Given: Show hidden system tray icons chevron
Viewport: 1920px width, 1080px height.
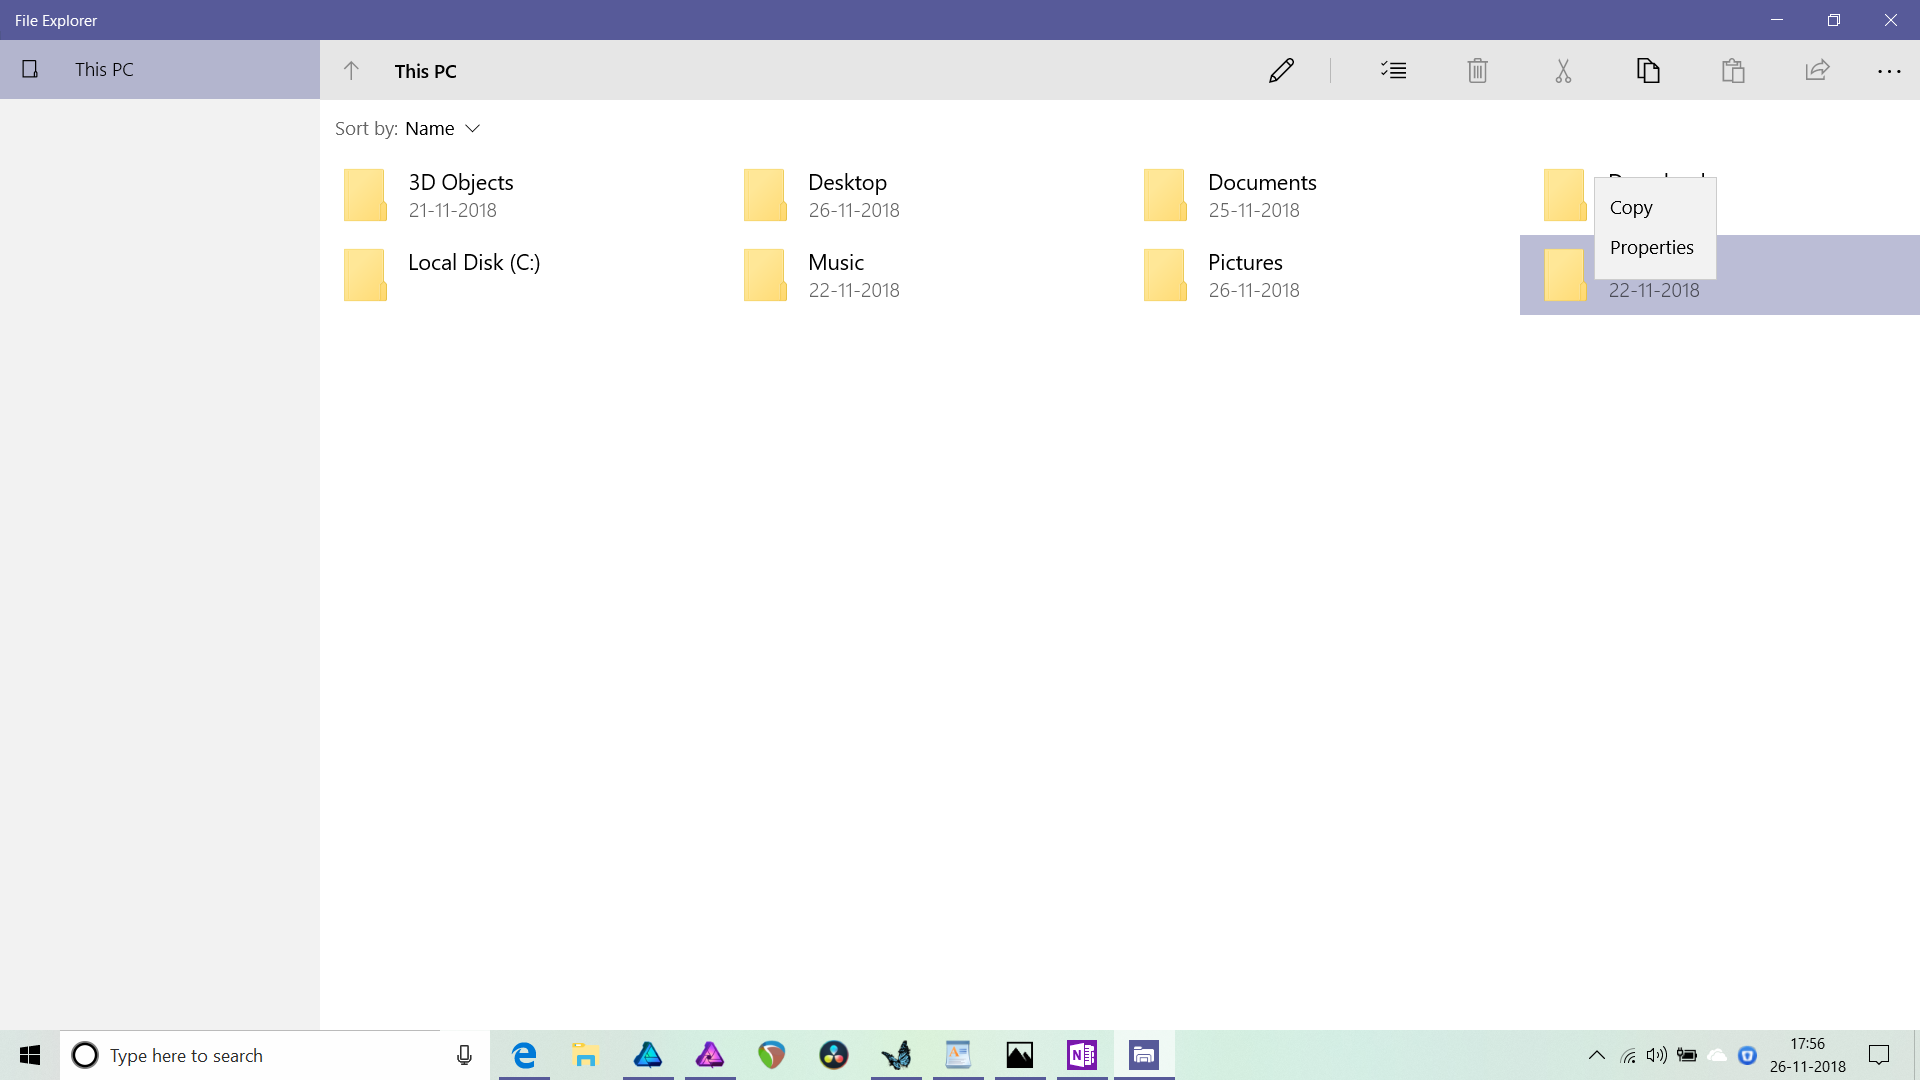Looking at the screenshot, I should coord(1596,1055).
